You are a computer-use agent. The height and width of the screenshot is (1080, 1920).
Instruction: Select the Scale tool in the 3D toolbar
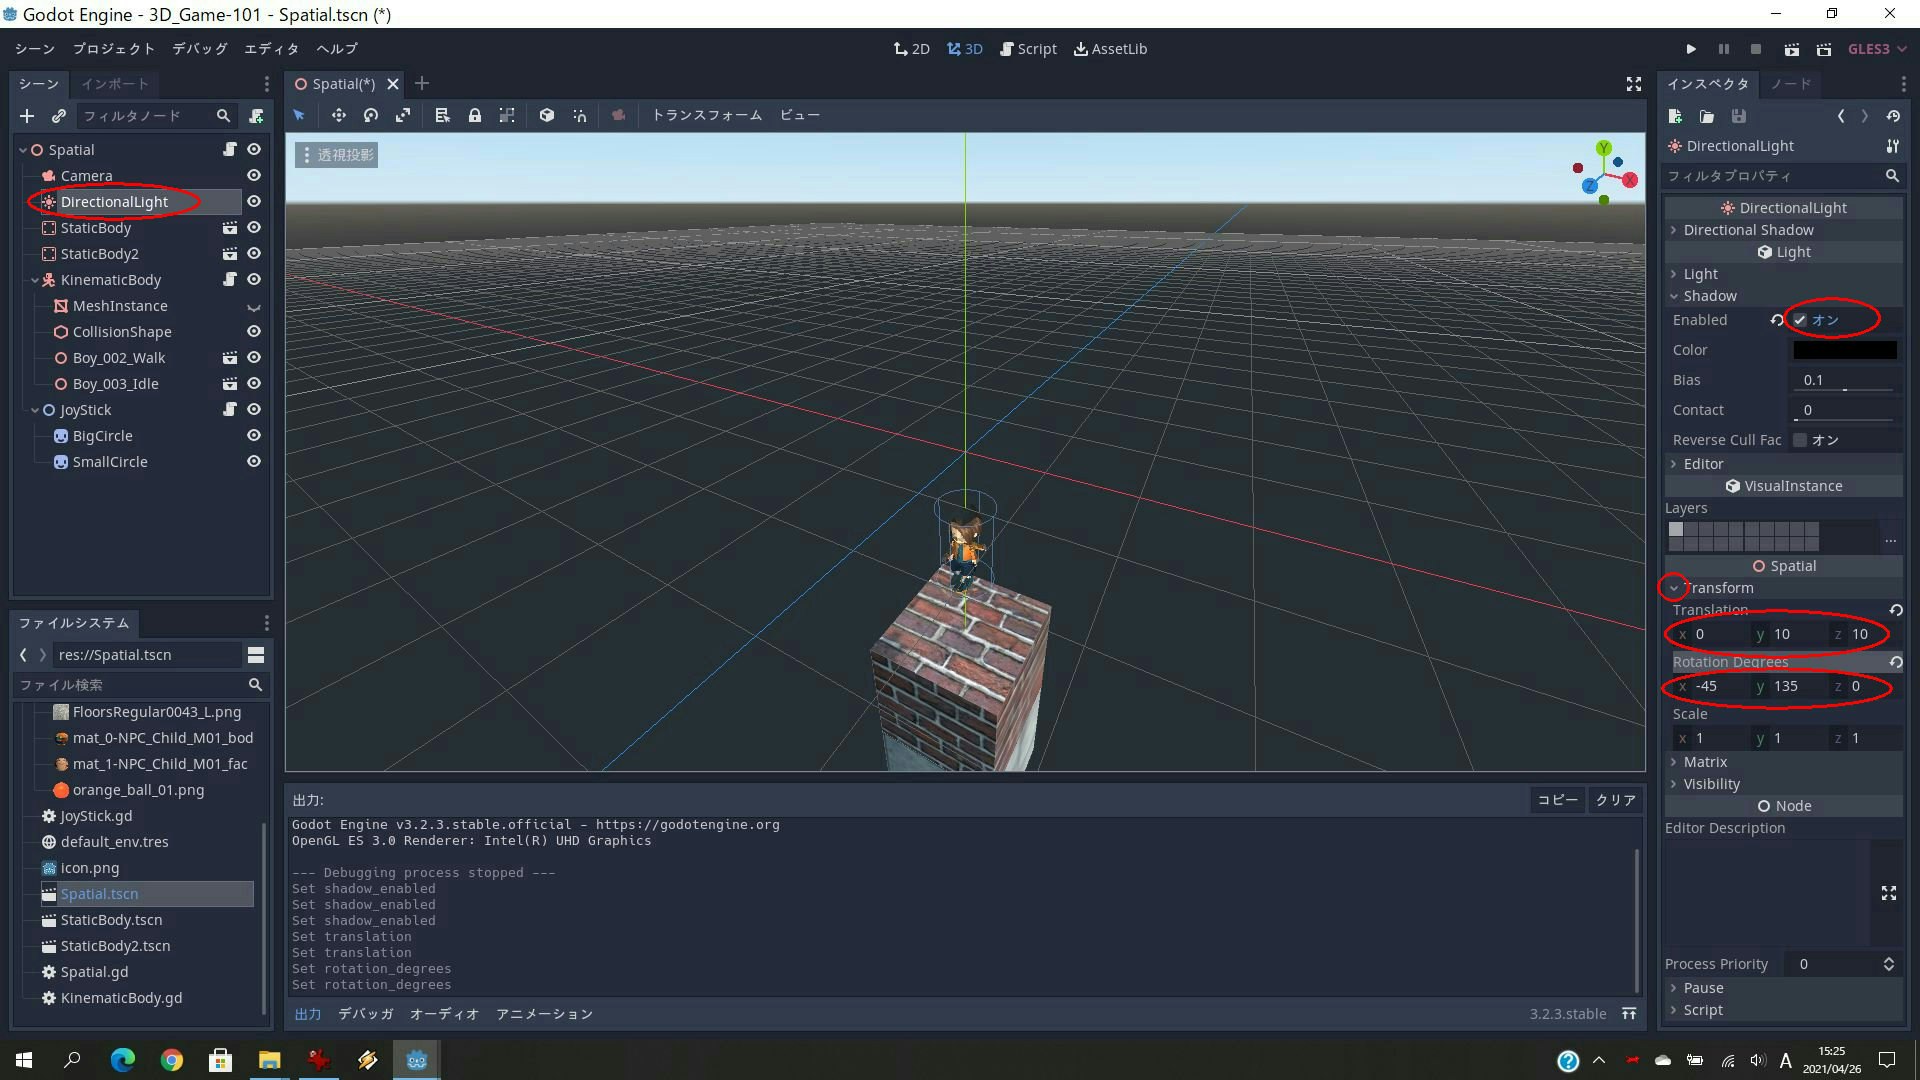(403, 115)
